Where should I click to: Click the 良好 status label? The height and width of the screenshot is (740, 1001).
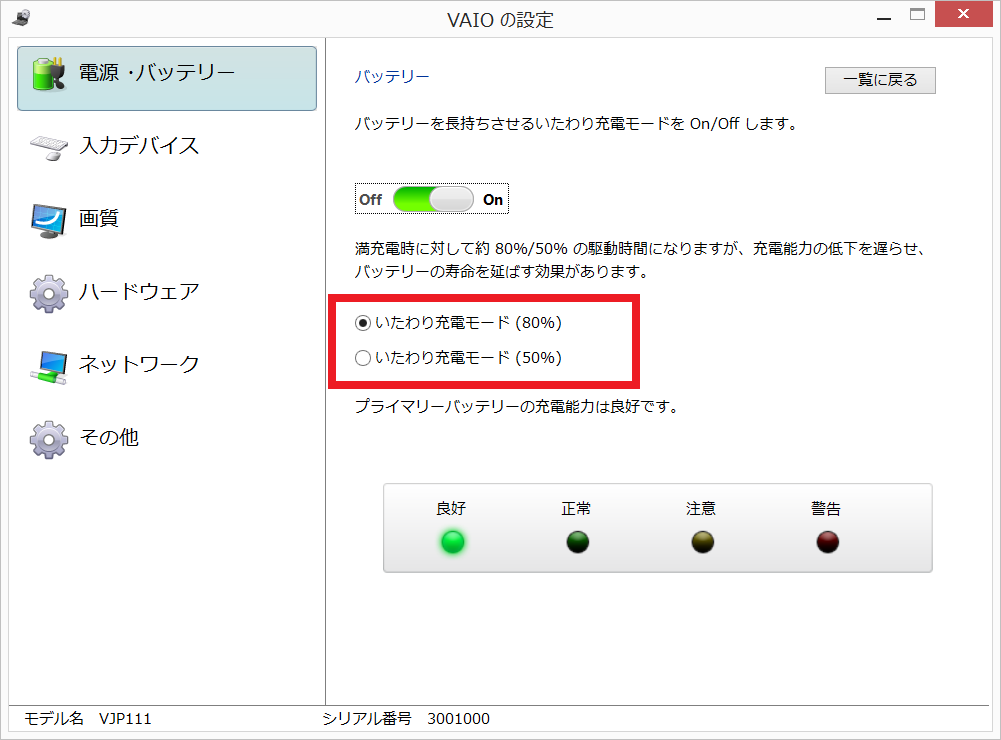[451, 509]
